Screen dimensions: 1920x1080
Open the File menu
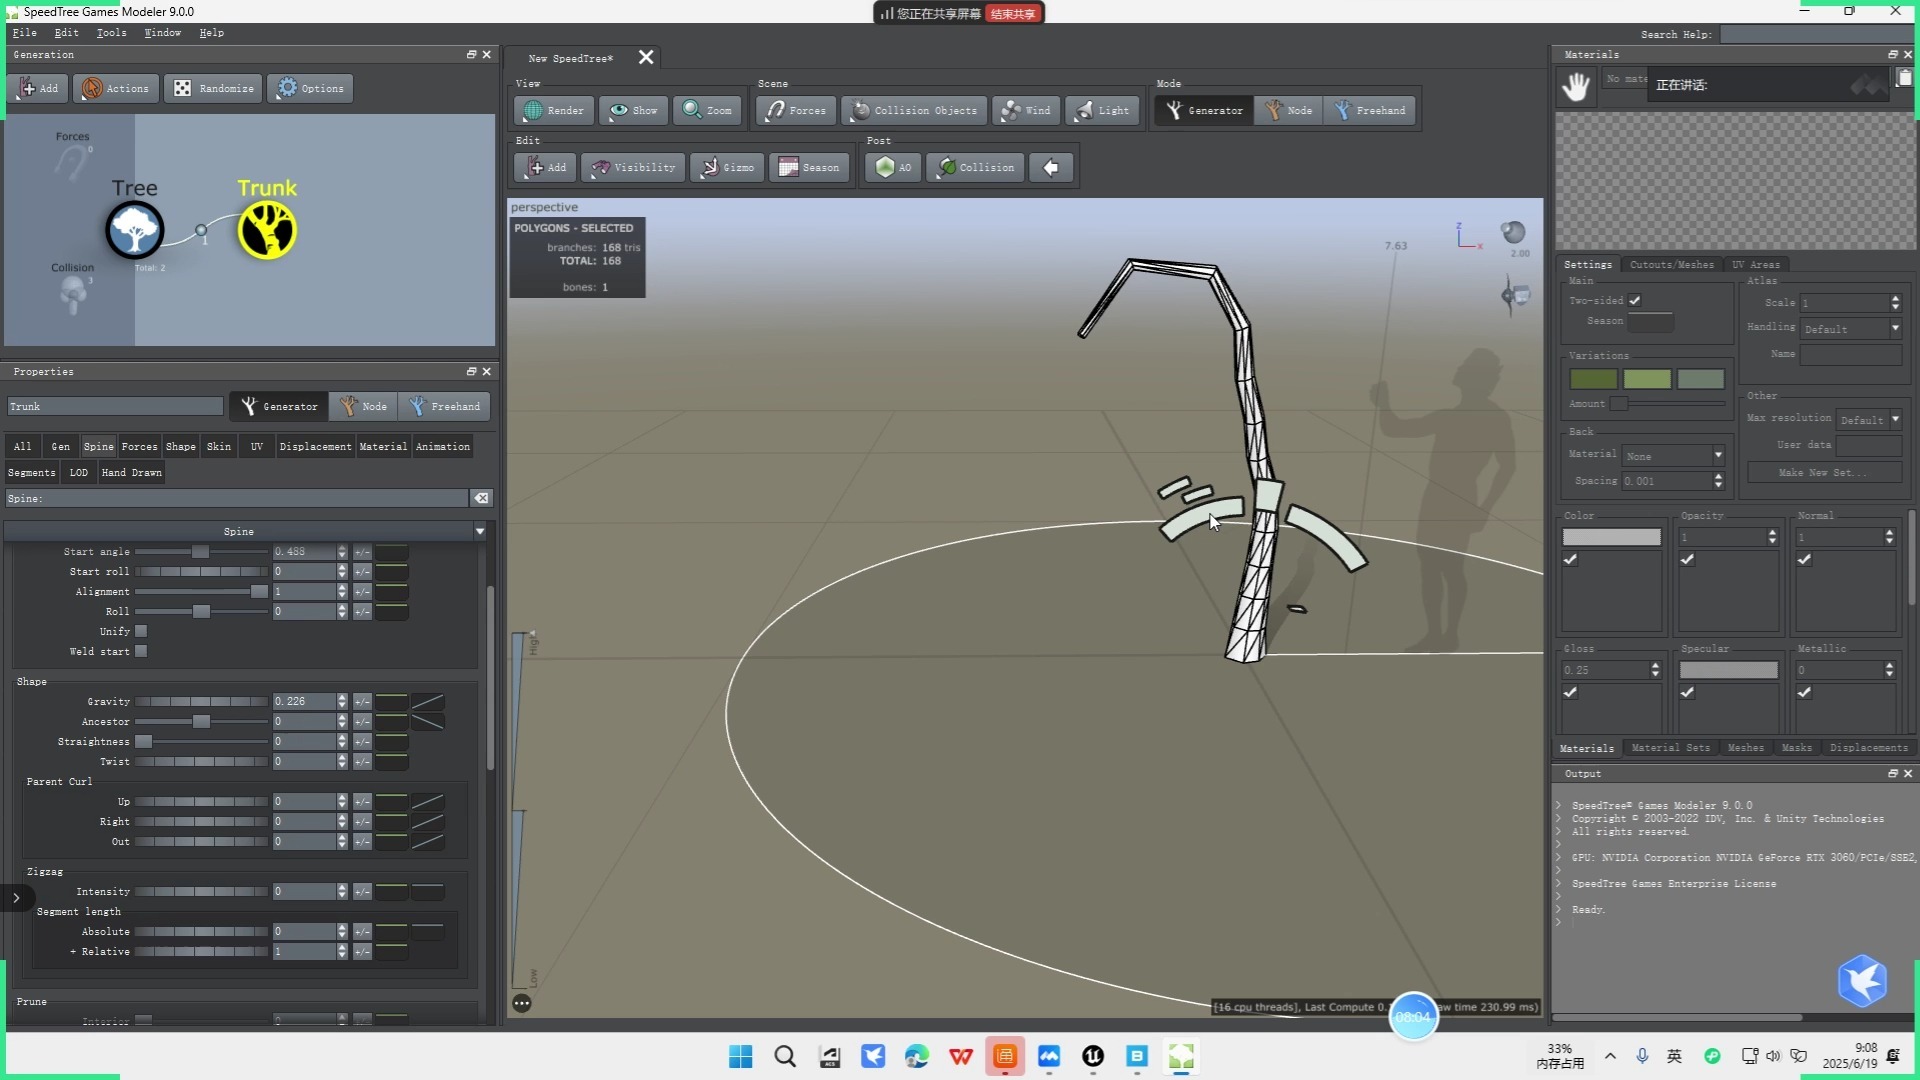(25, 33)
